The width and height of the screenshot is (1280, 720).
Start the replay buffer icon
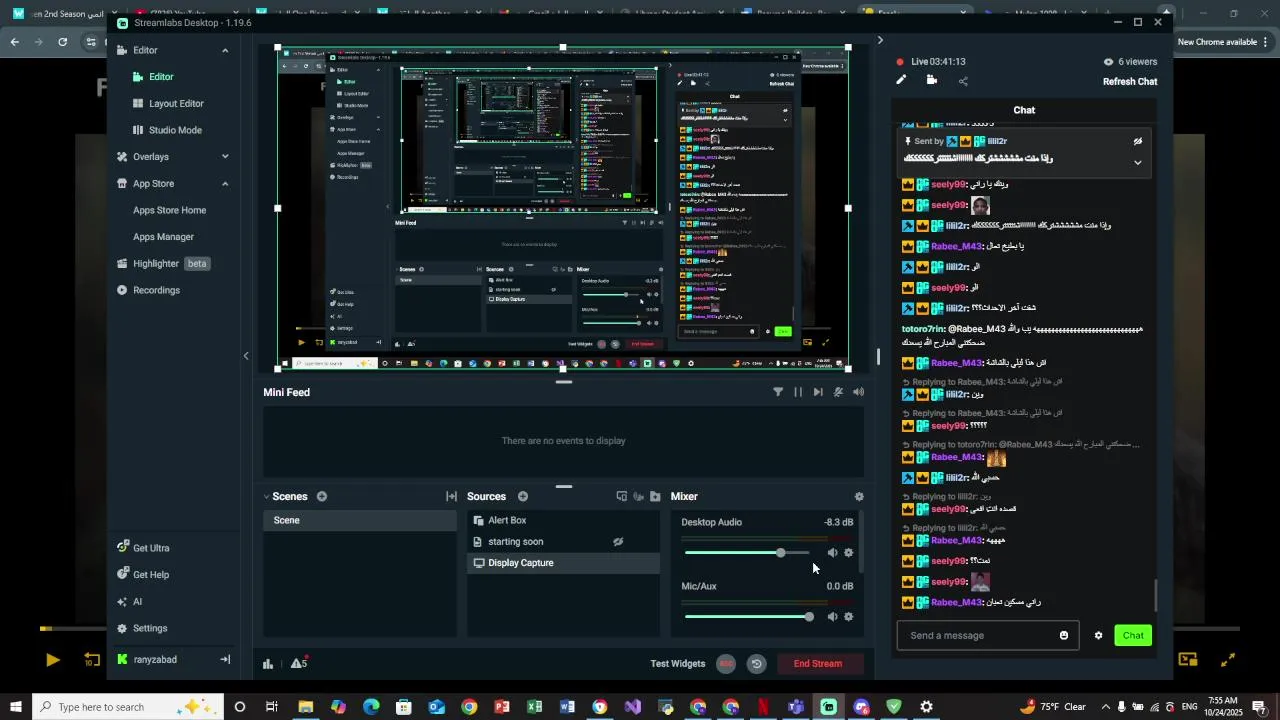coord(757,664)
